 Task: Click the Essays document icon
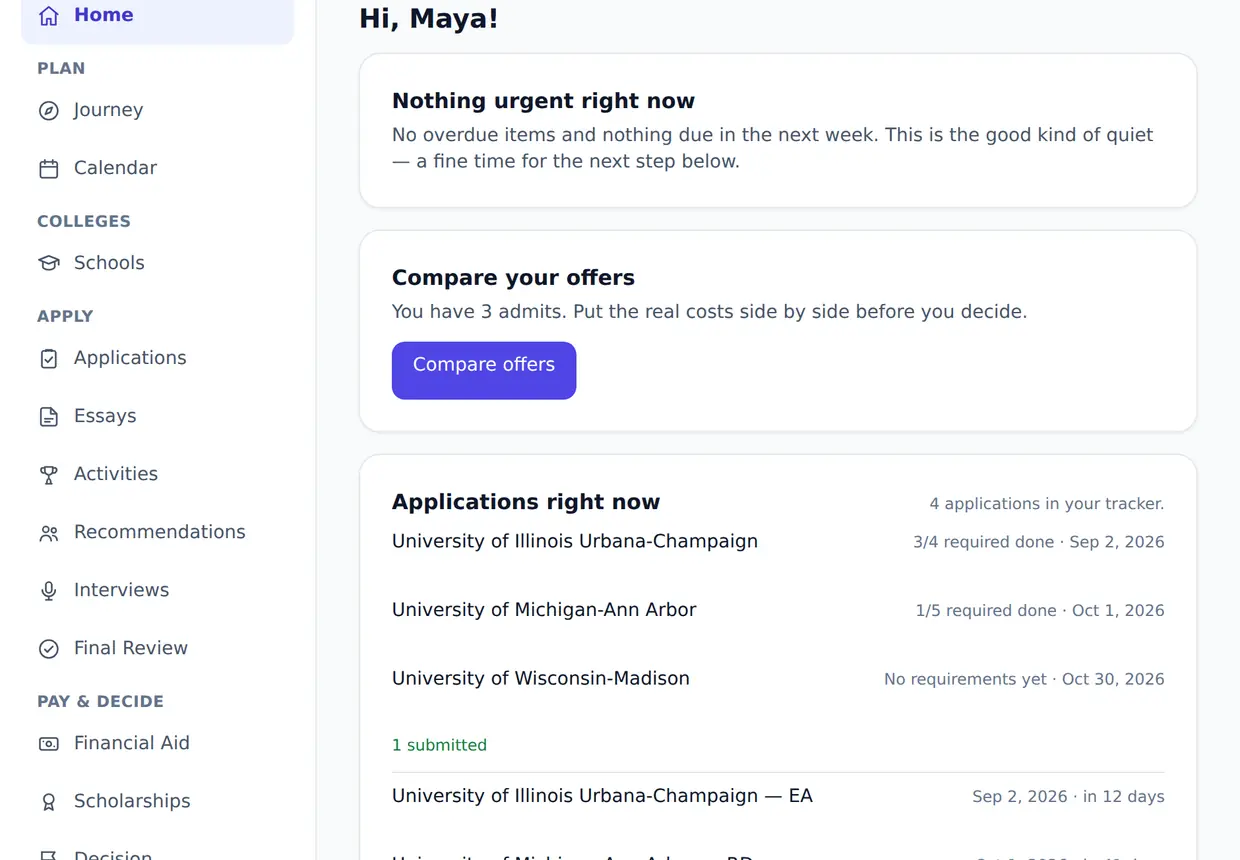(49, 417)
